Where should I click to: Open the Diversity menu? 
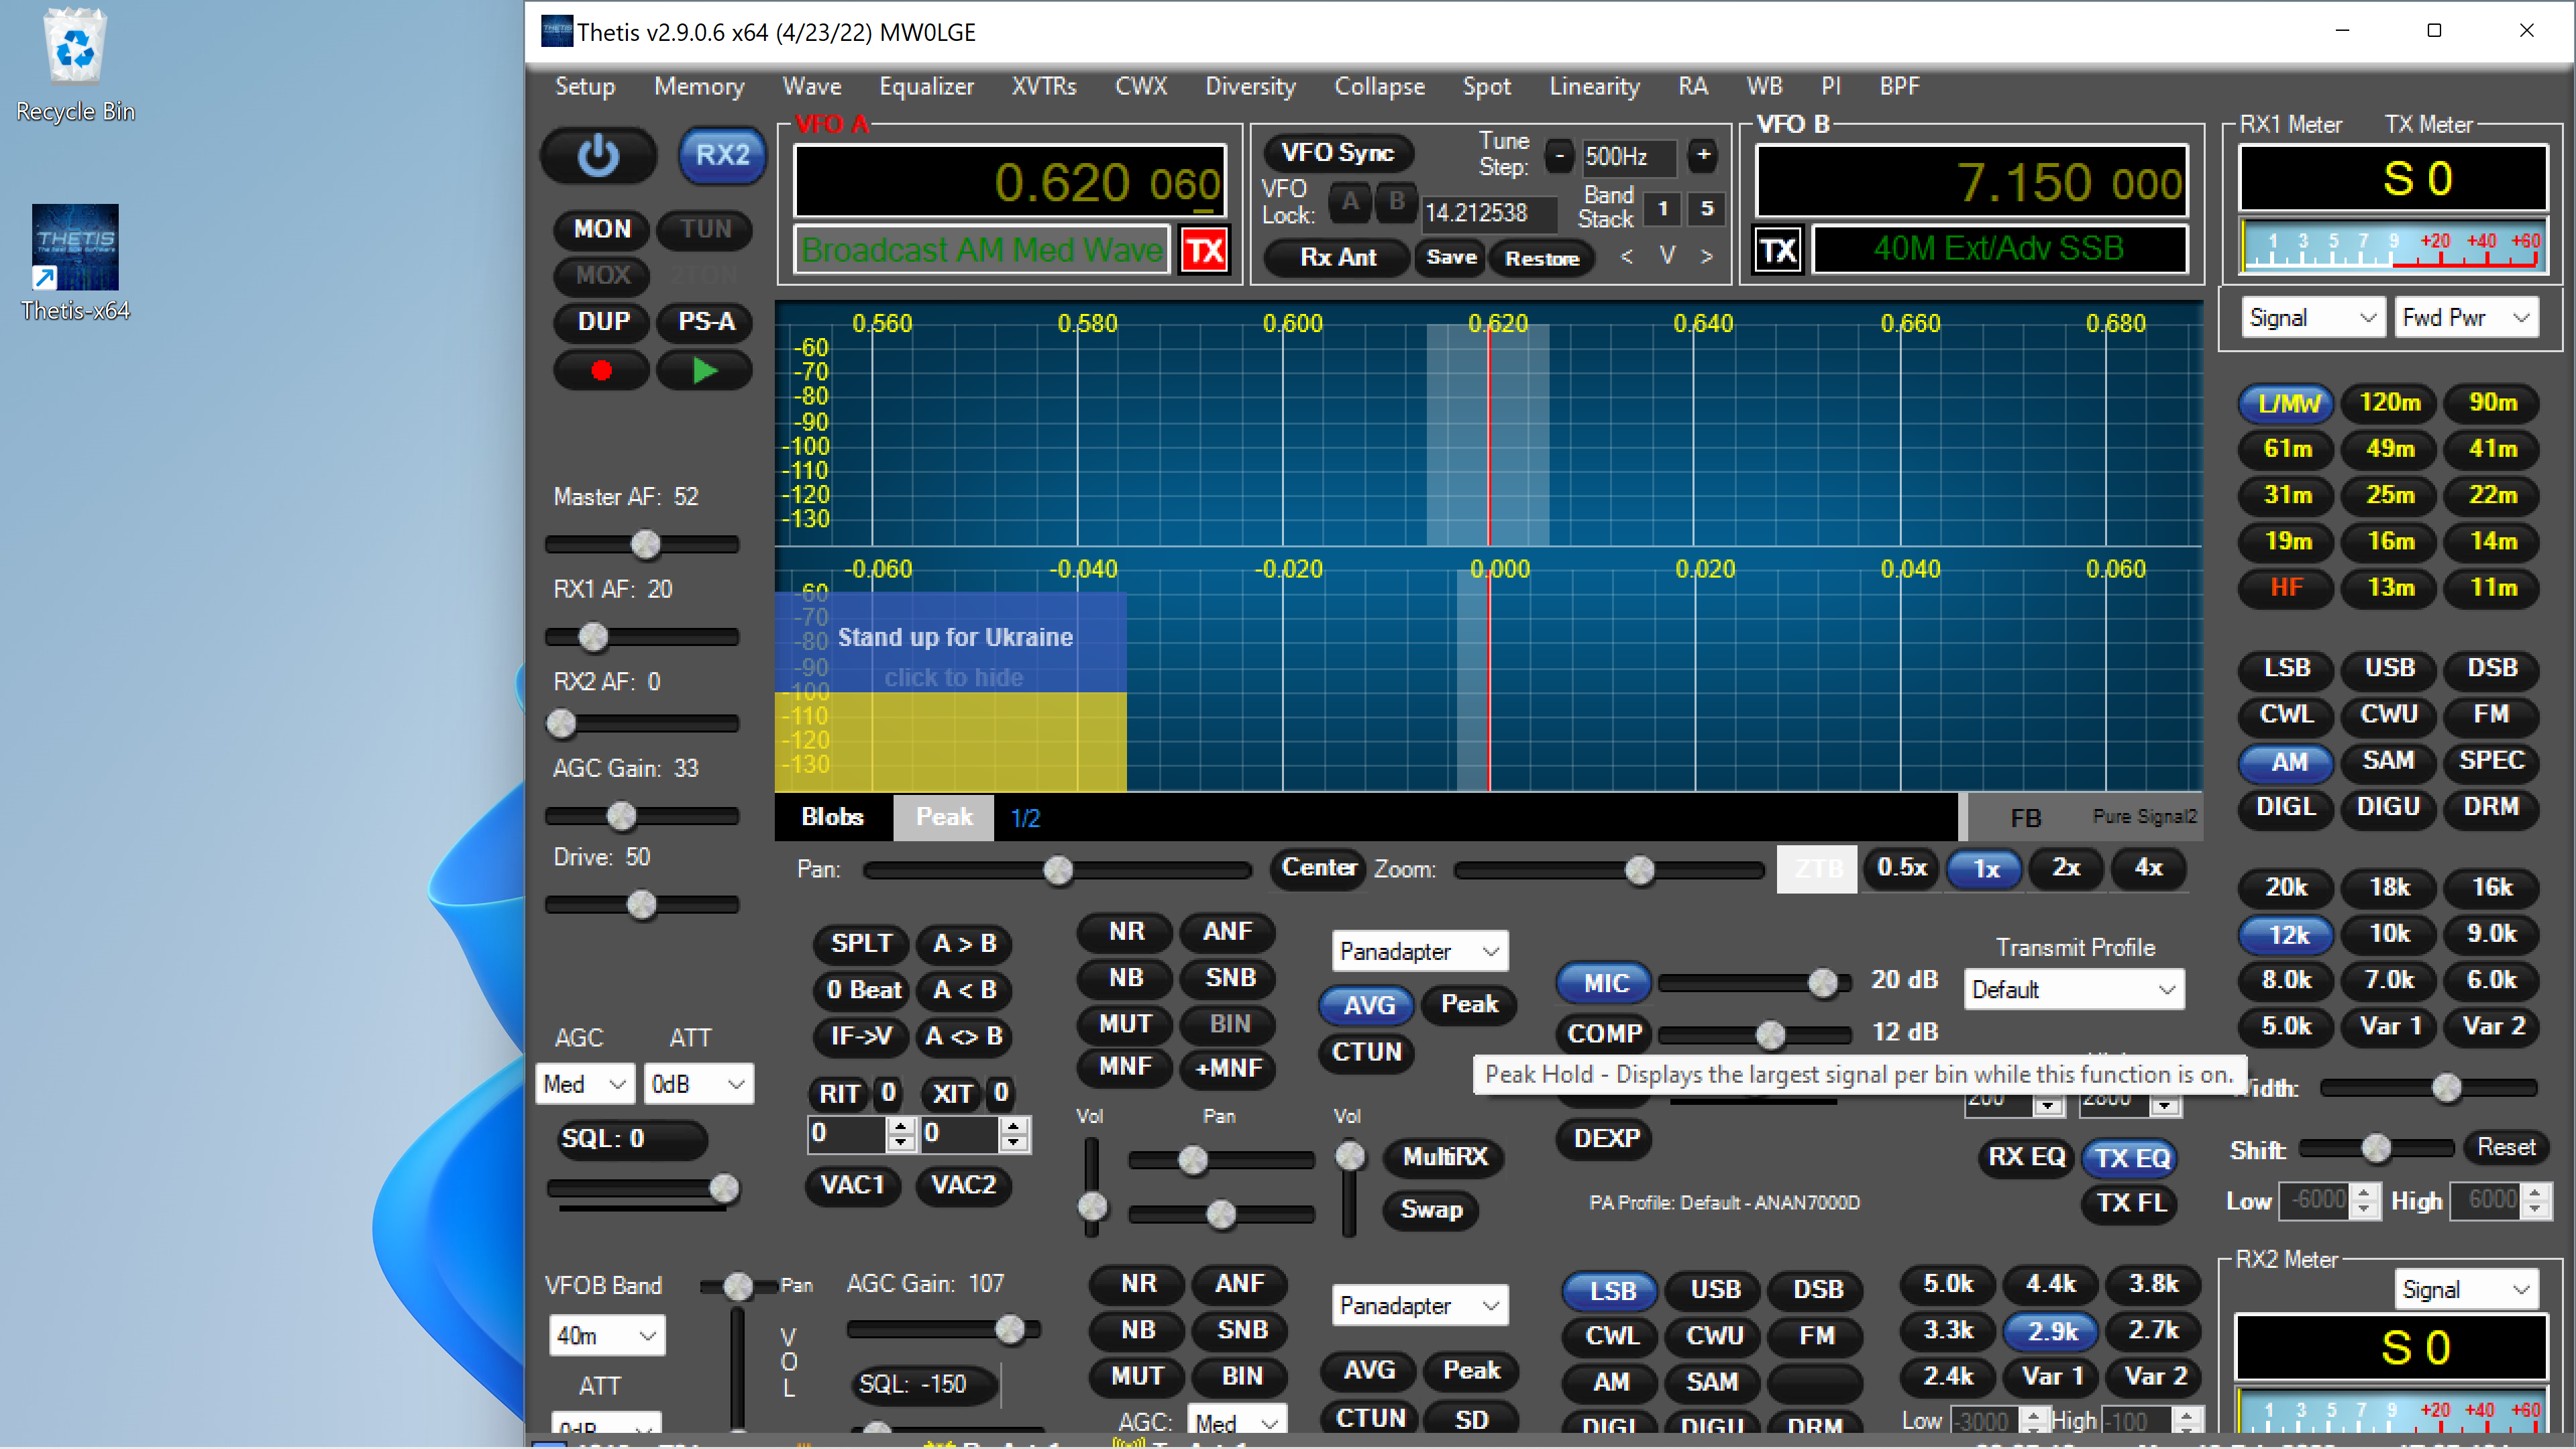pos(1250,86)
